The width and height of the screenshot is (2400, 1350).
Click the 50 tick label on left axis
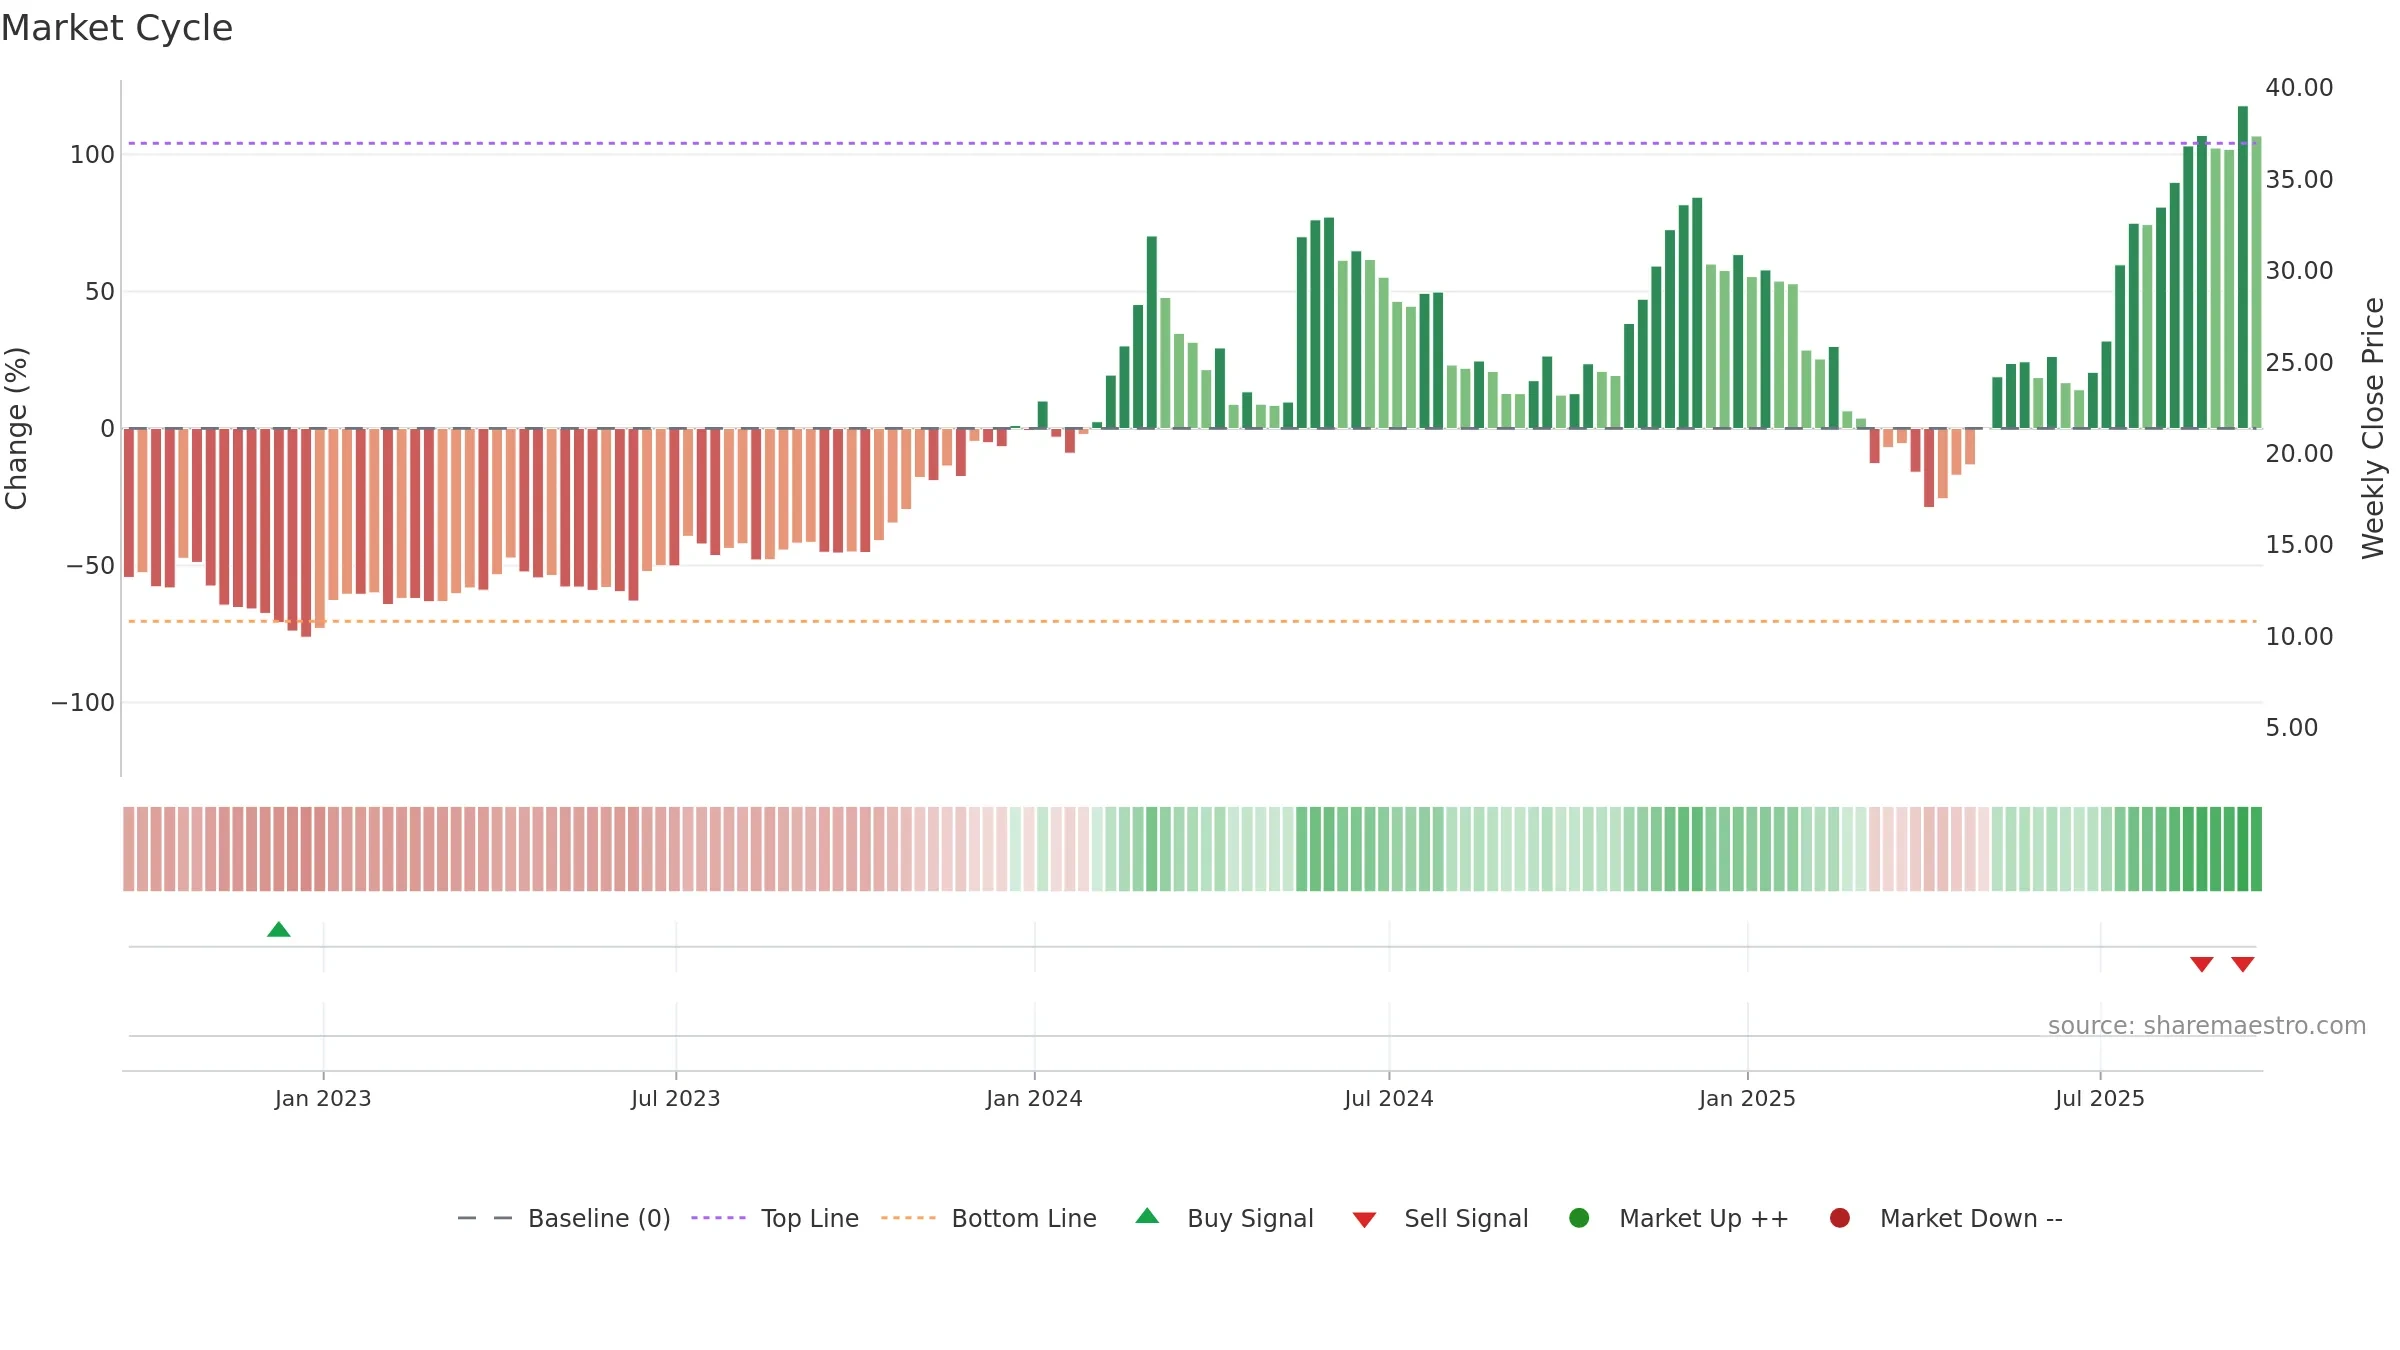point(100,292)
